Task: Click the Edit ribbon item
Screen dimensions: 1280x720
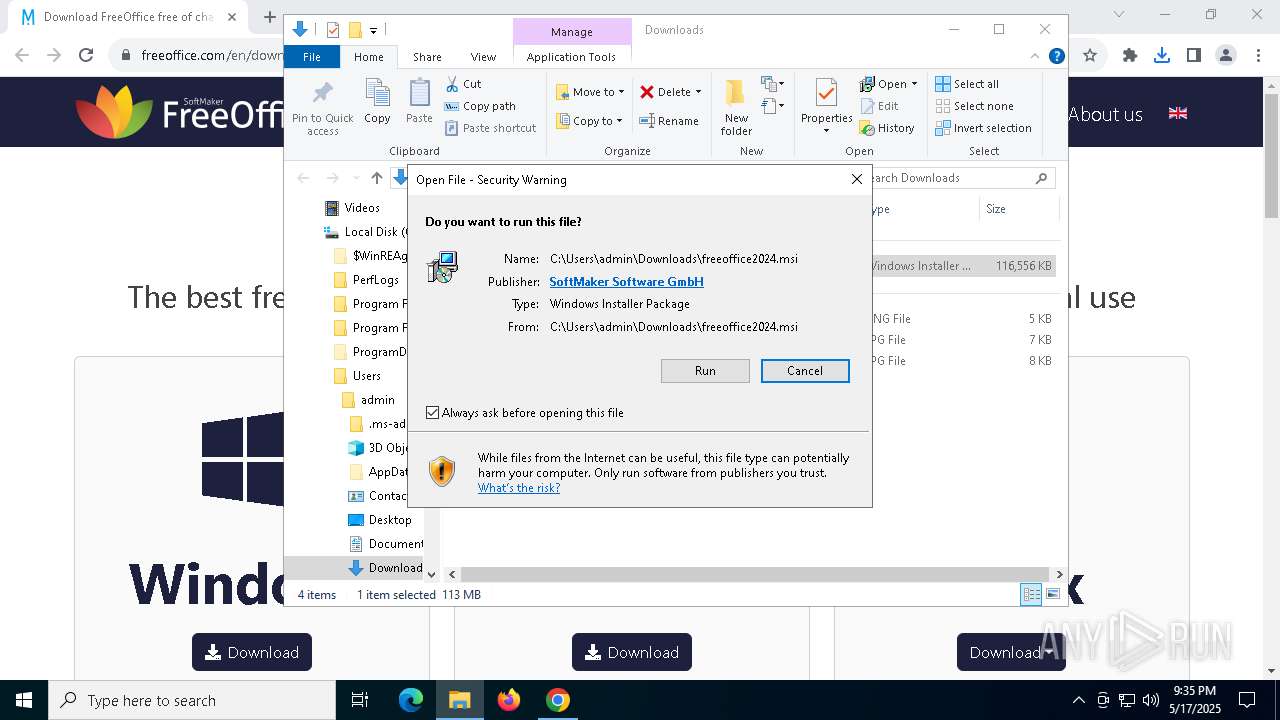Action: [879, 106]
